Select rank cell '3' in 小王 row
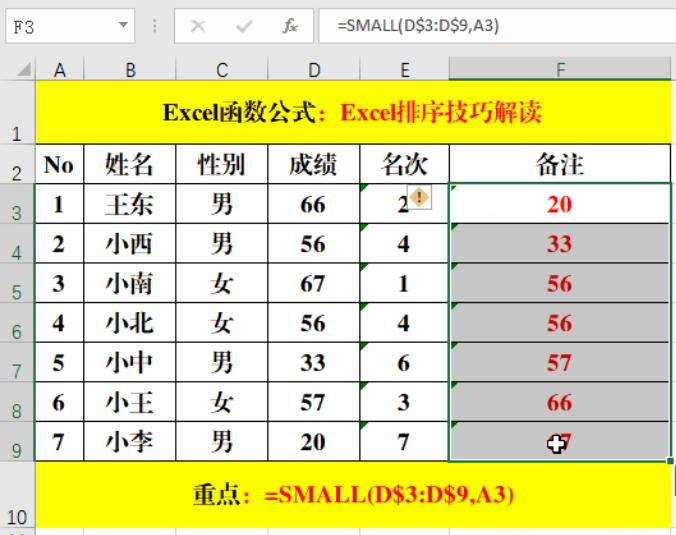 click(x=404, y=402)
